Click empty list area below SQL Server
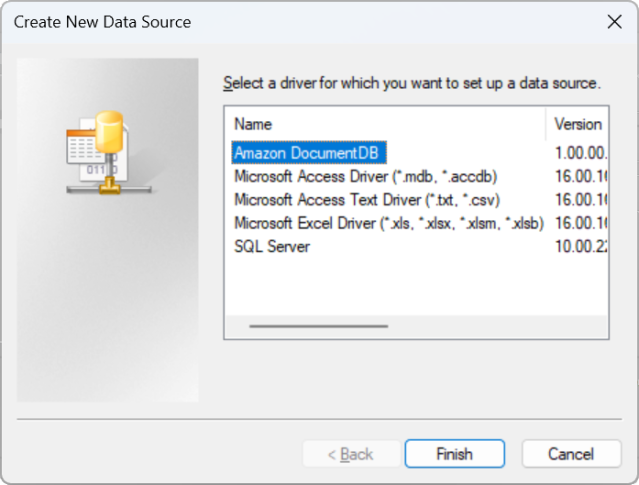 400,285
